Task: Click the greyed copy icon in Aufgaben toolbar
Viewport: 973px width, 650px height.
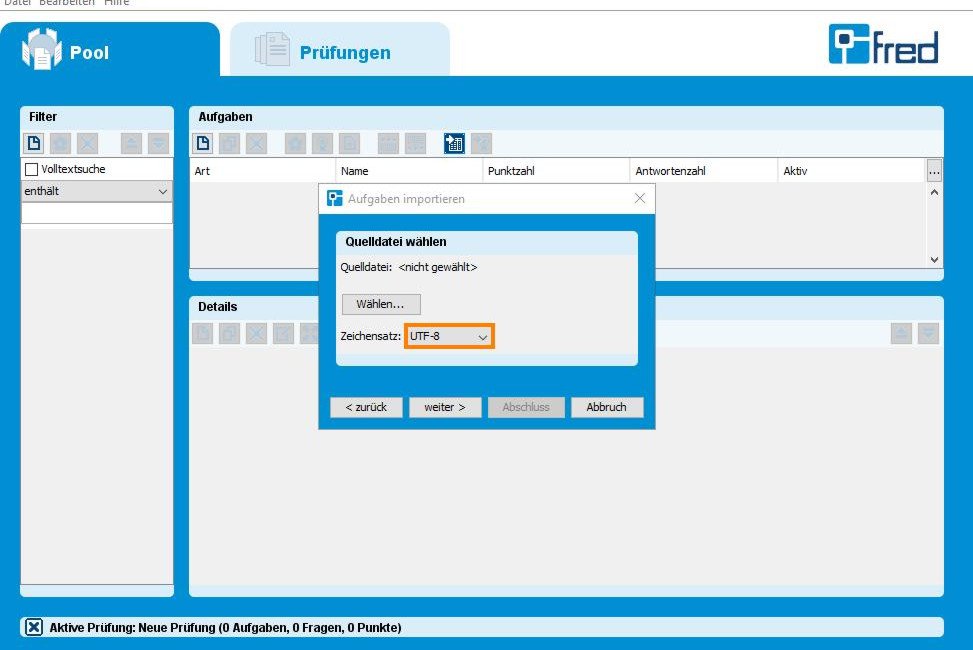Action: click(229, 143)
